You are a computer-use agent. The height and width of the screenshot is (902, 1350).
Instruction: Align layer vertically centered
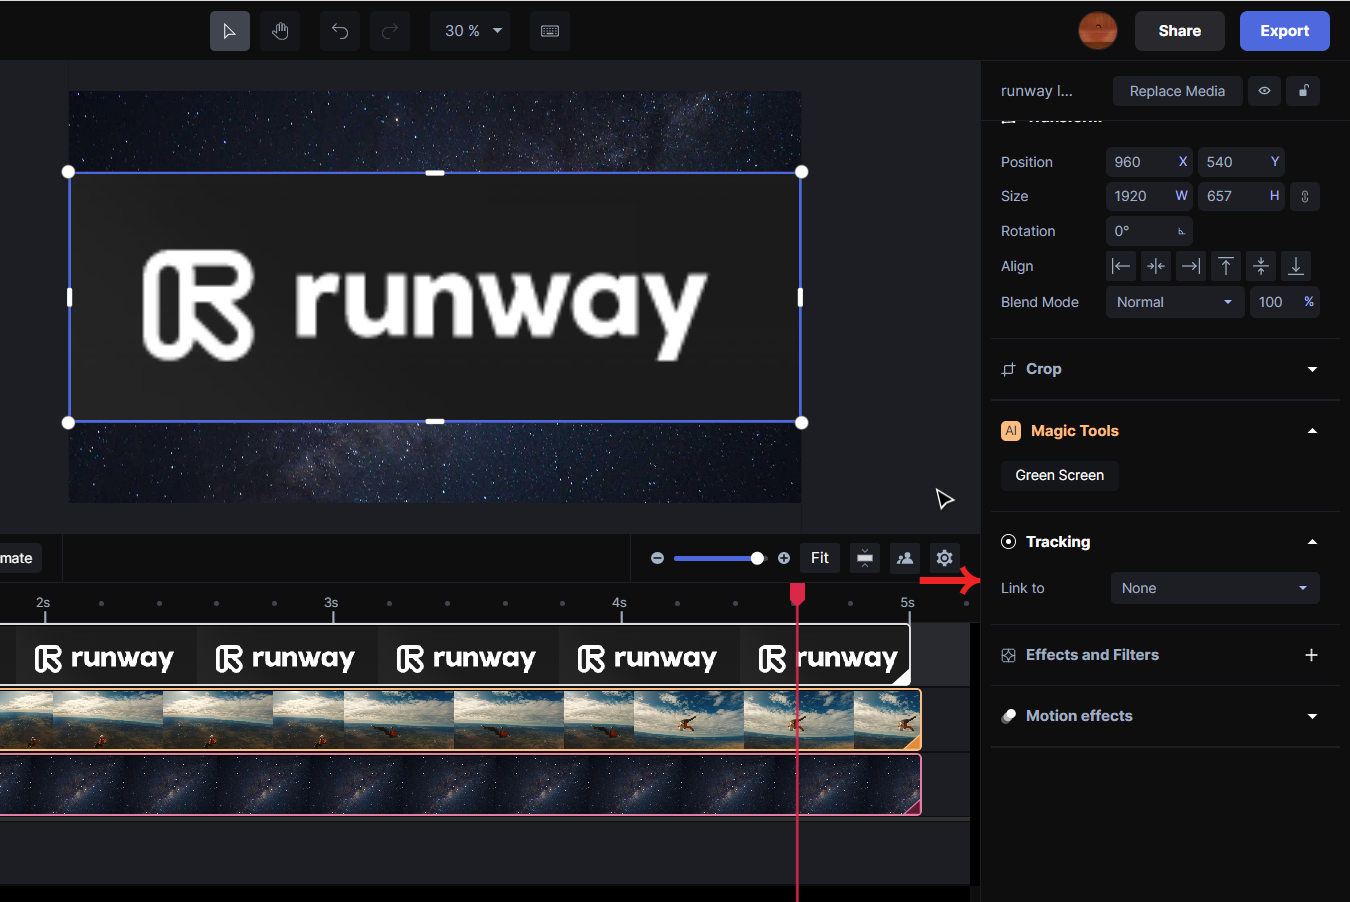coord(1261,266)
